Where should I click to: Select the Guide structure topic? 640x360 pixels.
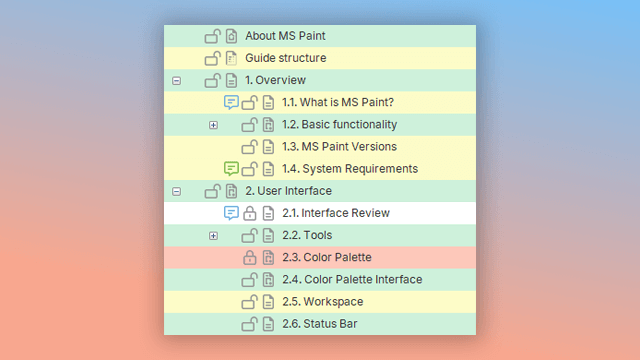pos(286,58)
